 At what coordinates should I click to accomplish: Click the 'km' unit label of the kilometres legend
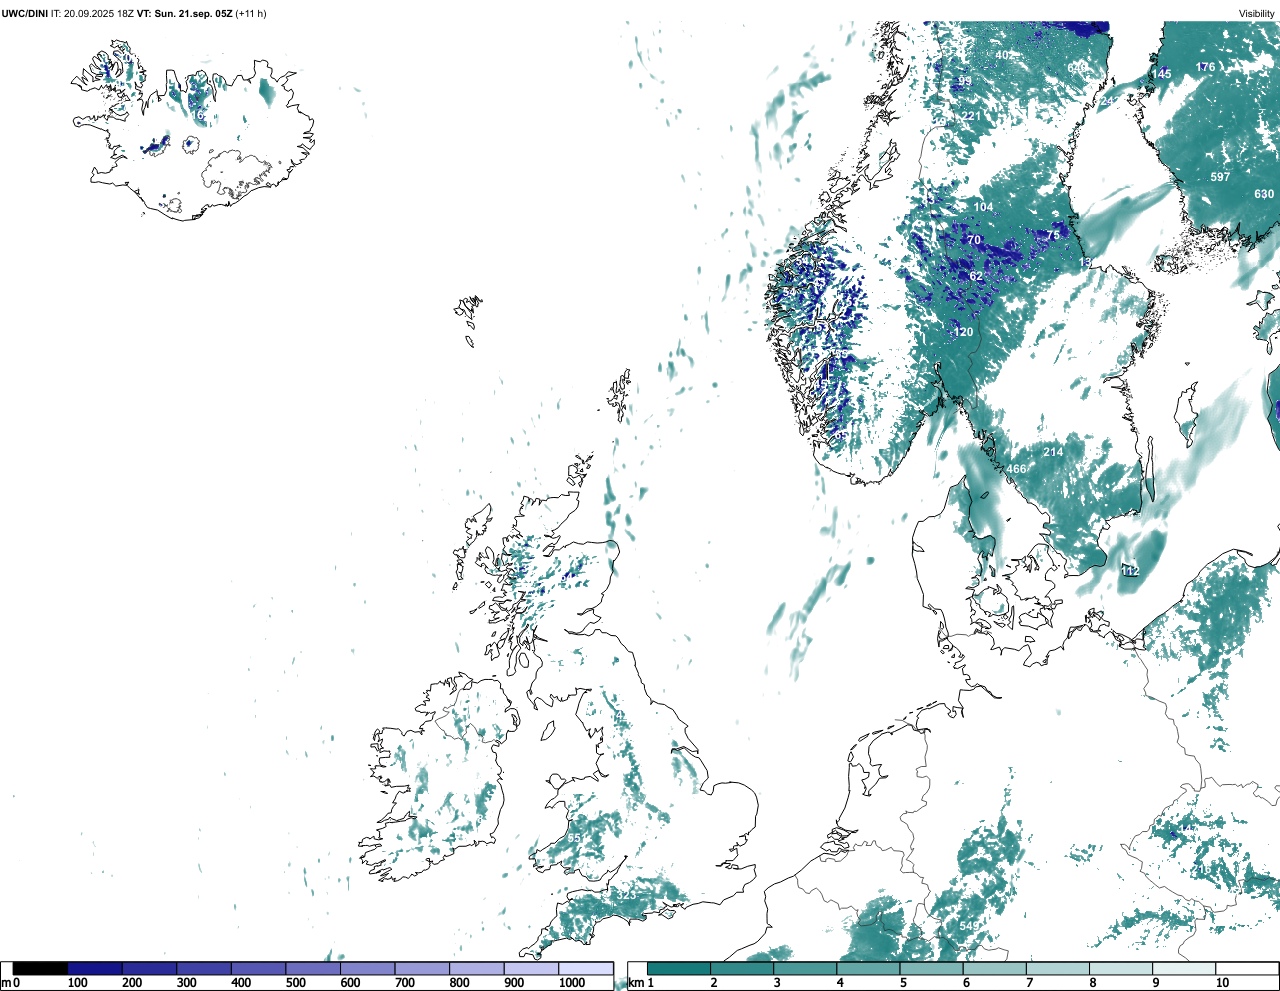[634, 983]
